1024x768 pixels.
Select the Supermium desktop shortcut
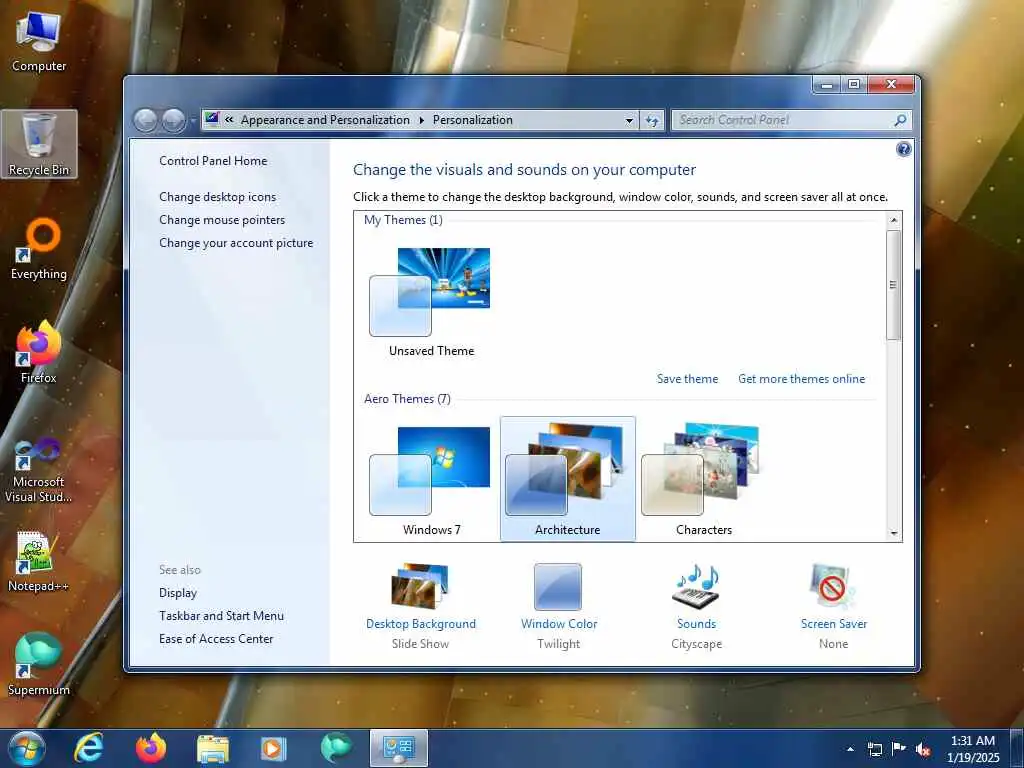(39, 665)
